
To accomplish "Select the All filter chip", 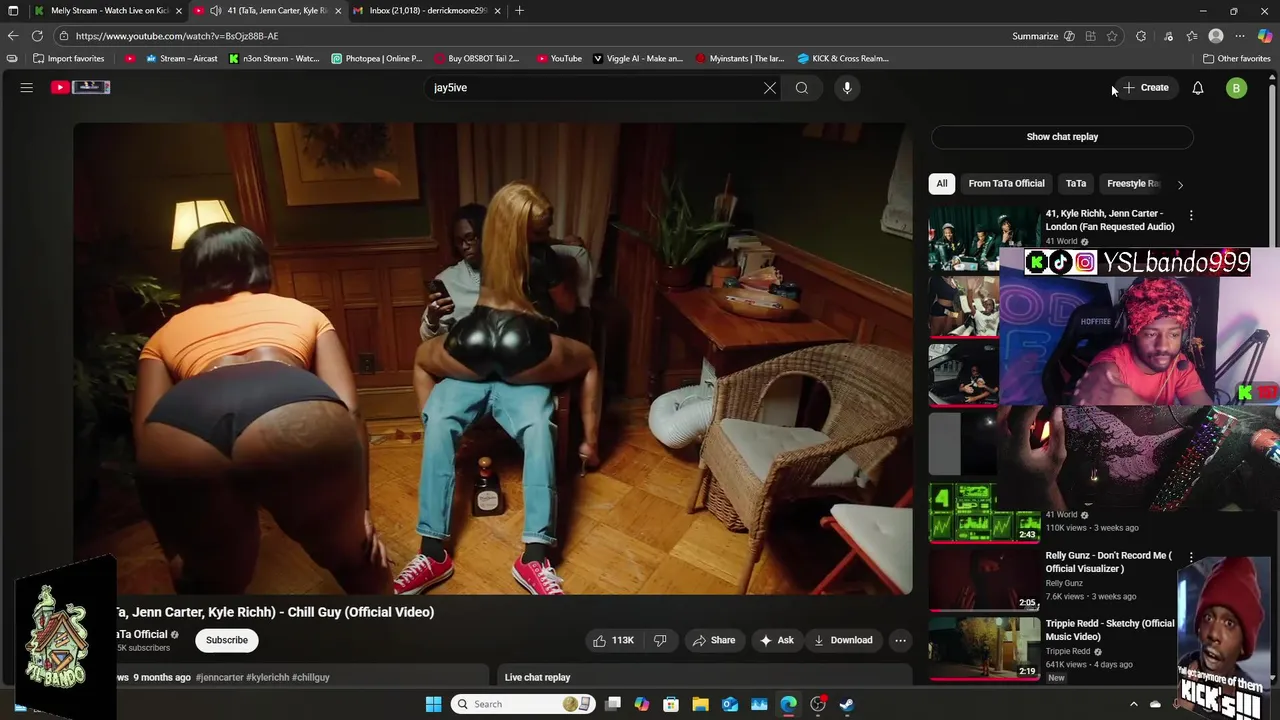I will (941, 184).
